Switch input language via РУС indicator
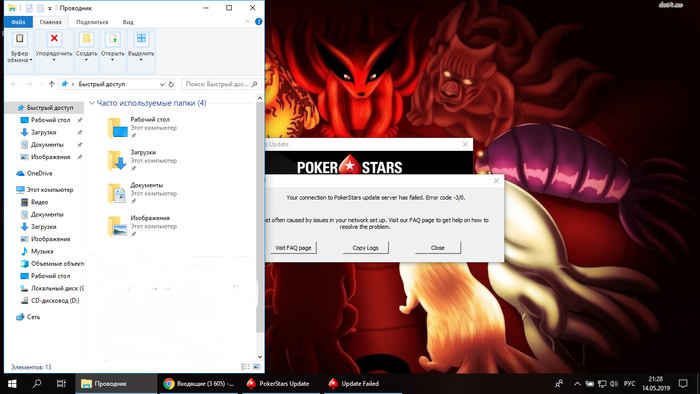 click(629, 384)
